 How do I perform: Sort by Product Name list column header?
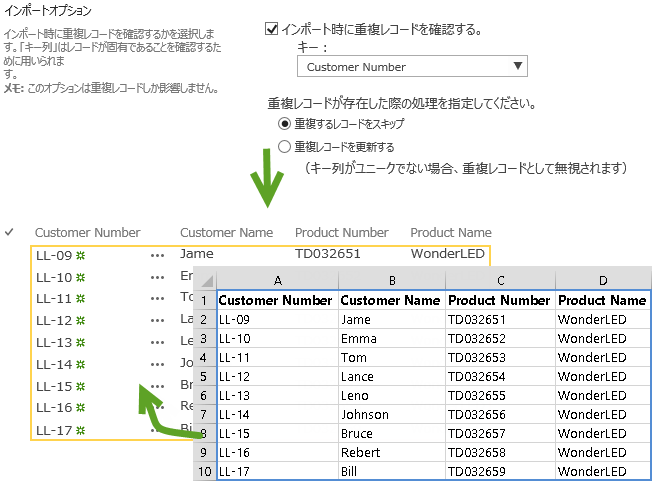coord(451,232)
